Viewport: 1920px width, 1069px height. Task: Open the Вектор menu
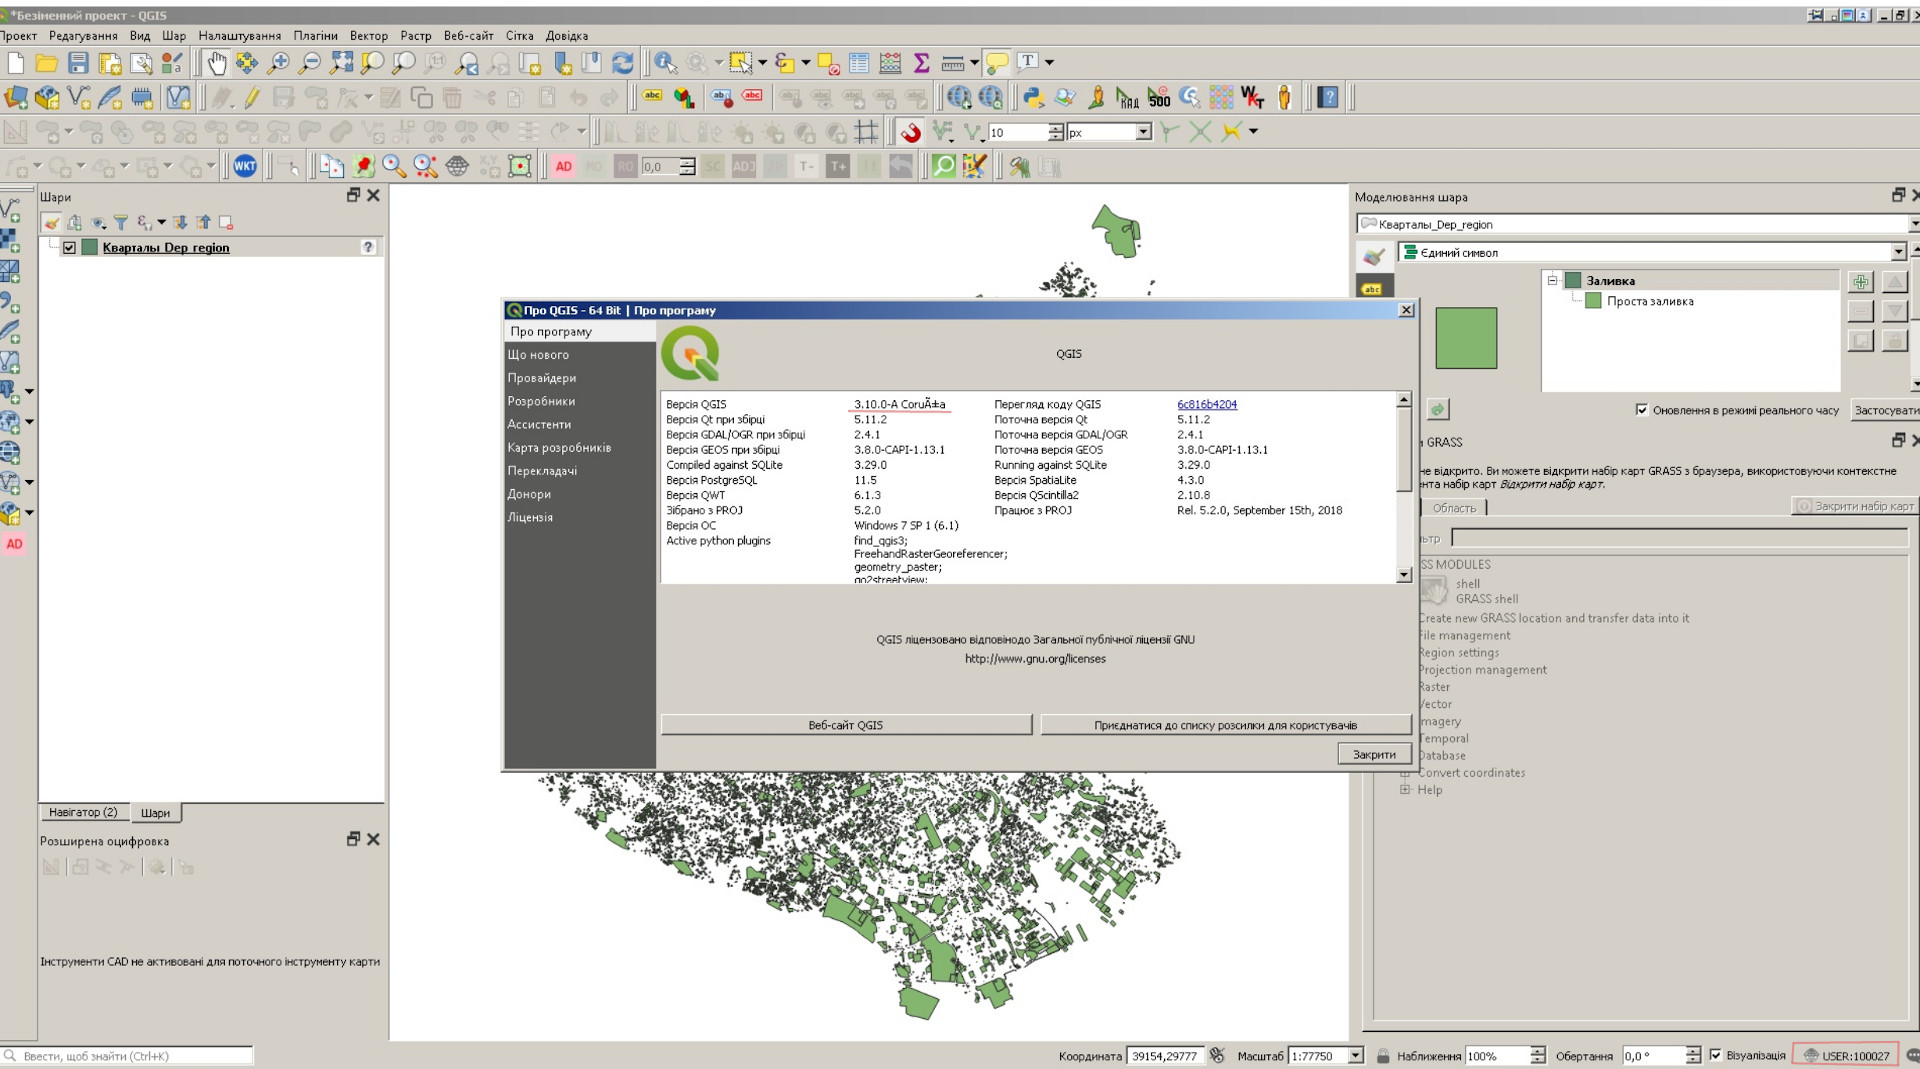click(x=369, y=35)
